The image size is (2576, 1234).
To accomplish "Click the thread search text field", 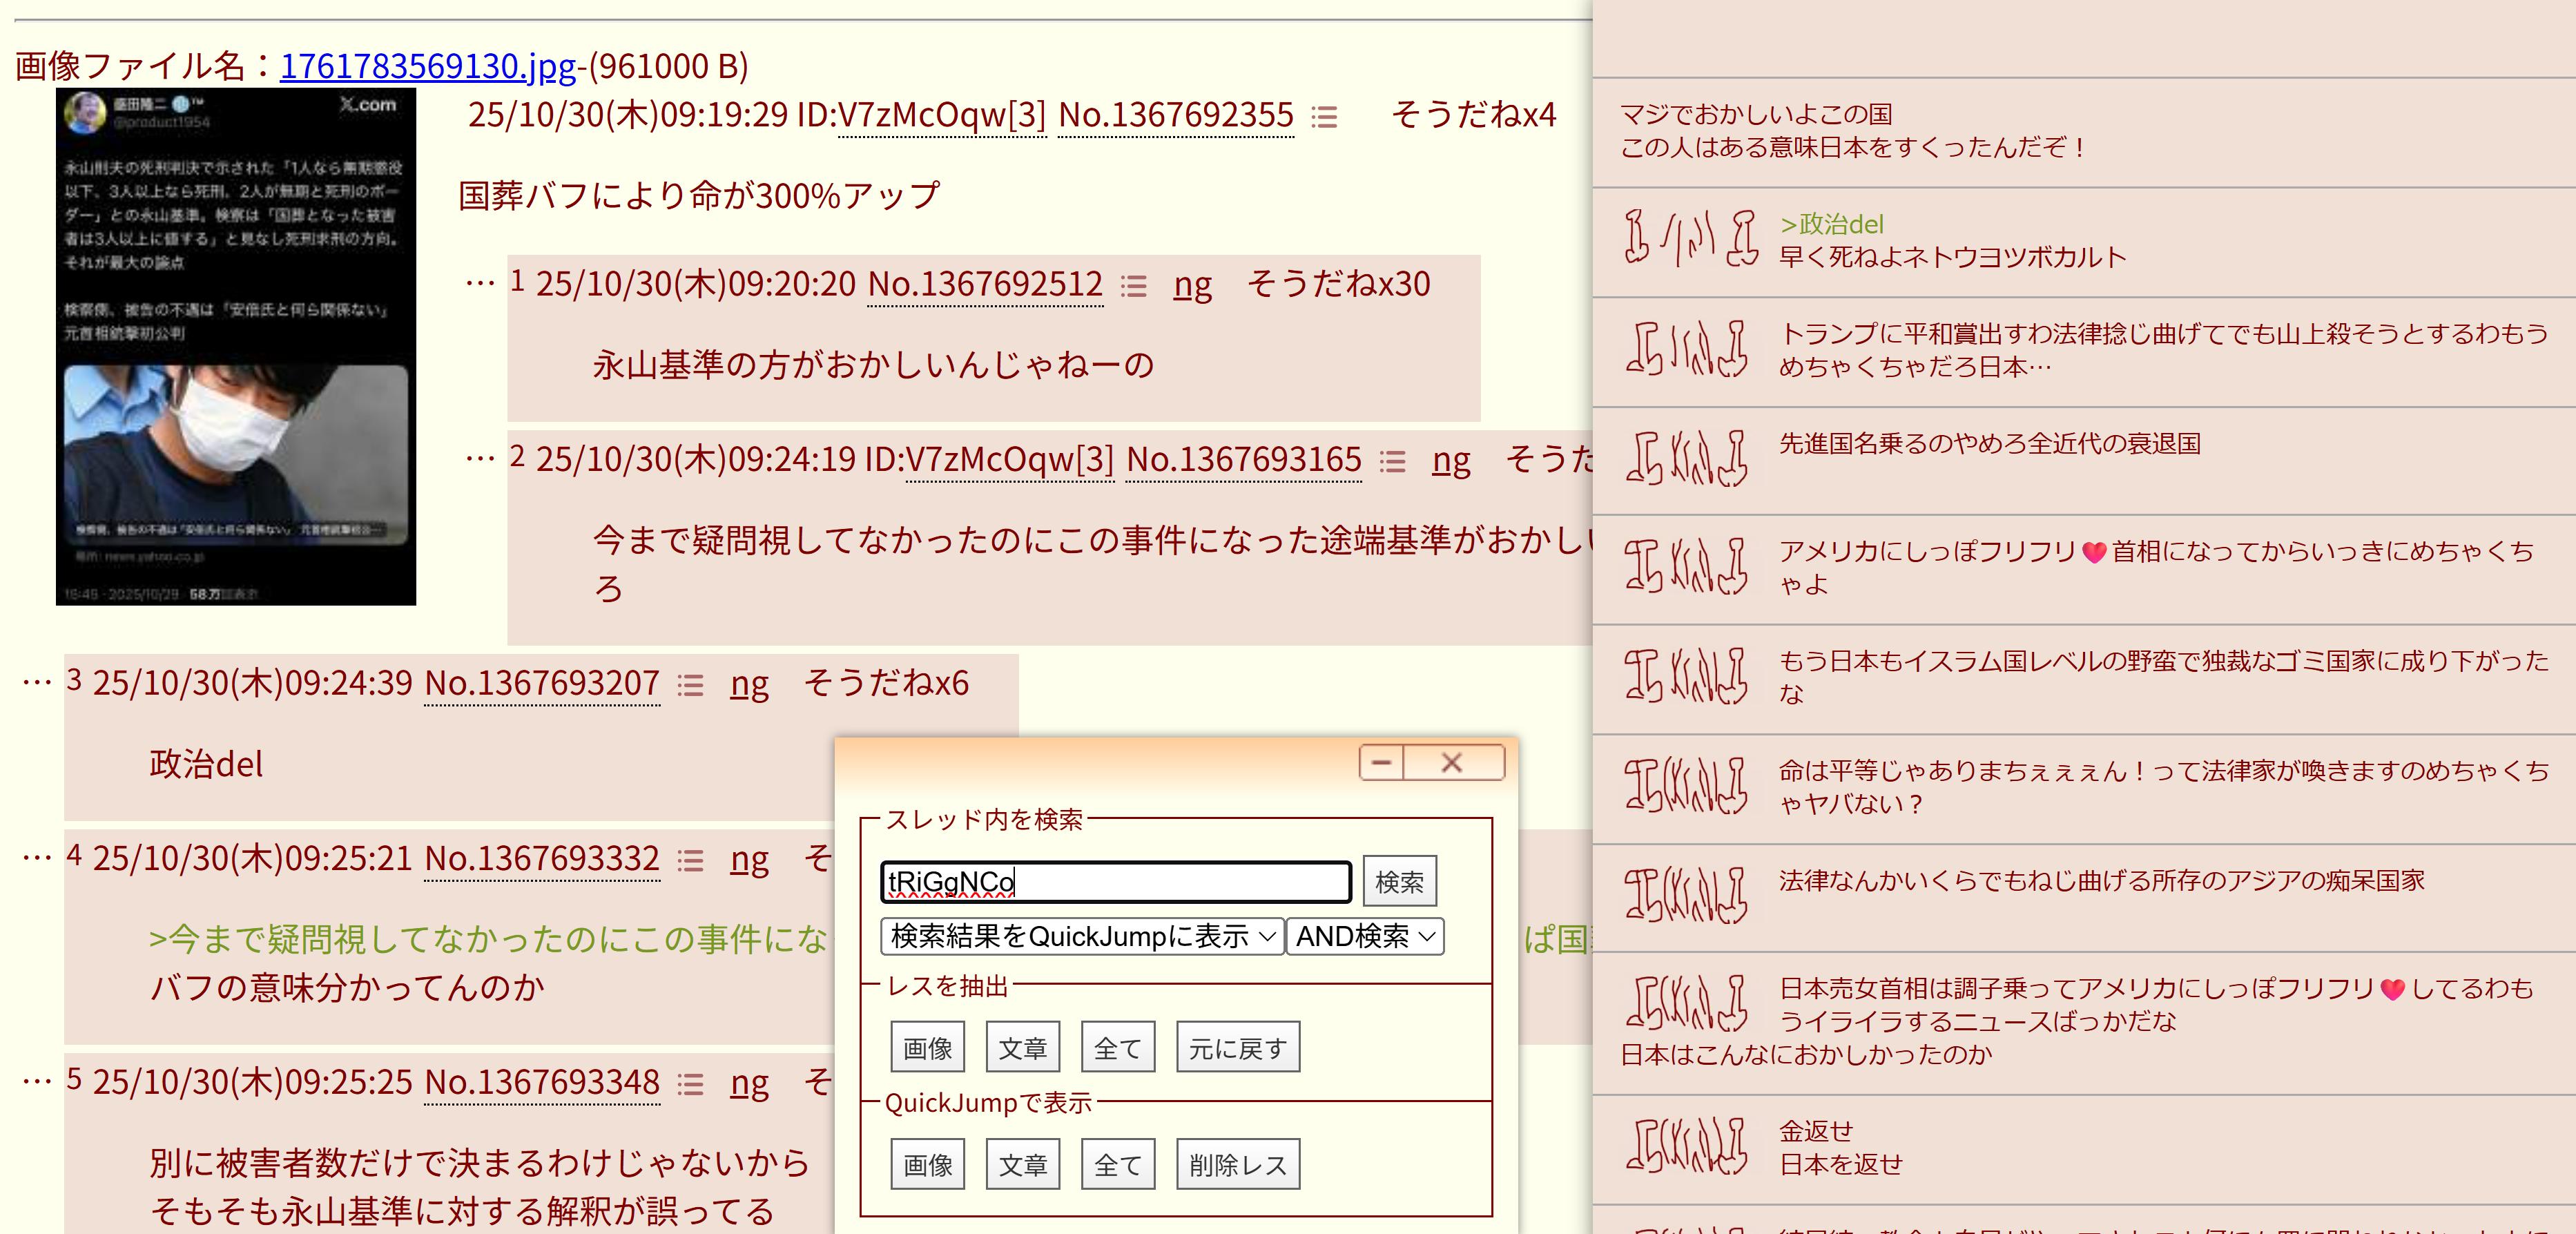I will 1115,882.
